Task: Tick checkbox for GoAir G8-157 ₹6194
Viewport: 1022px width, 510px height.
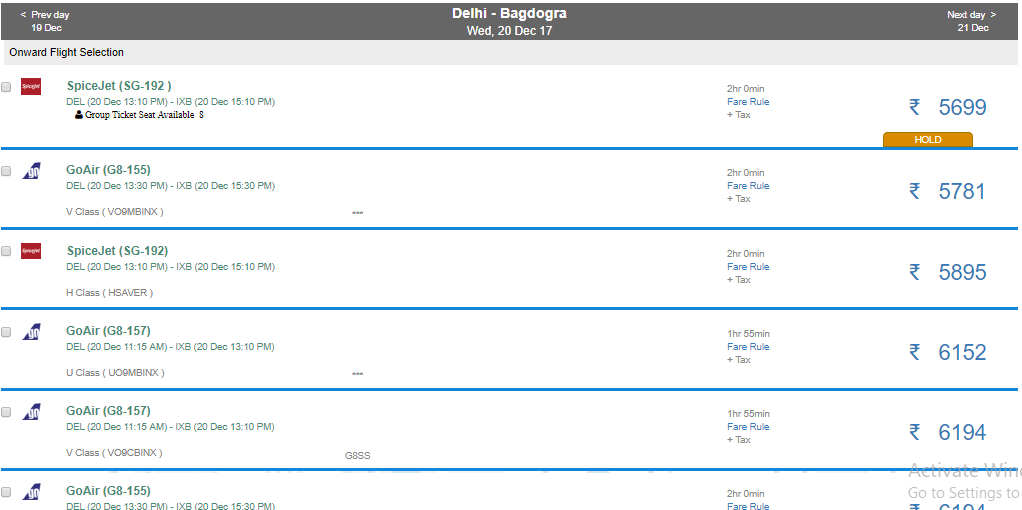Action: pos(7,412)
